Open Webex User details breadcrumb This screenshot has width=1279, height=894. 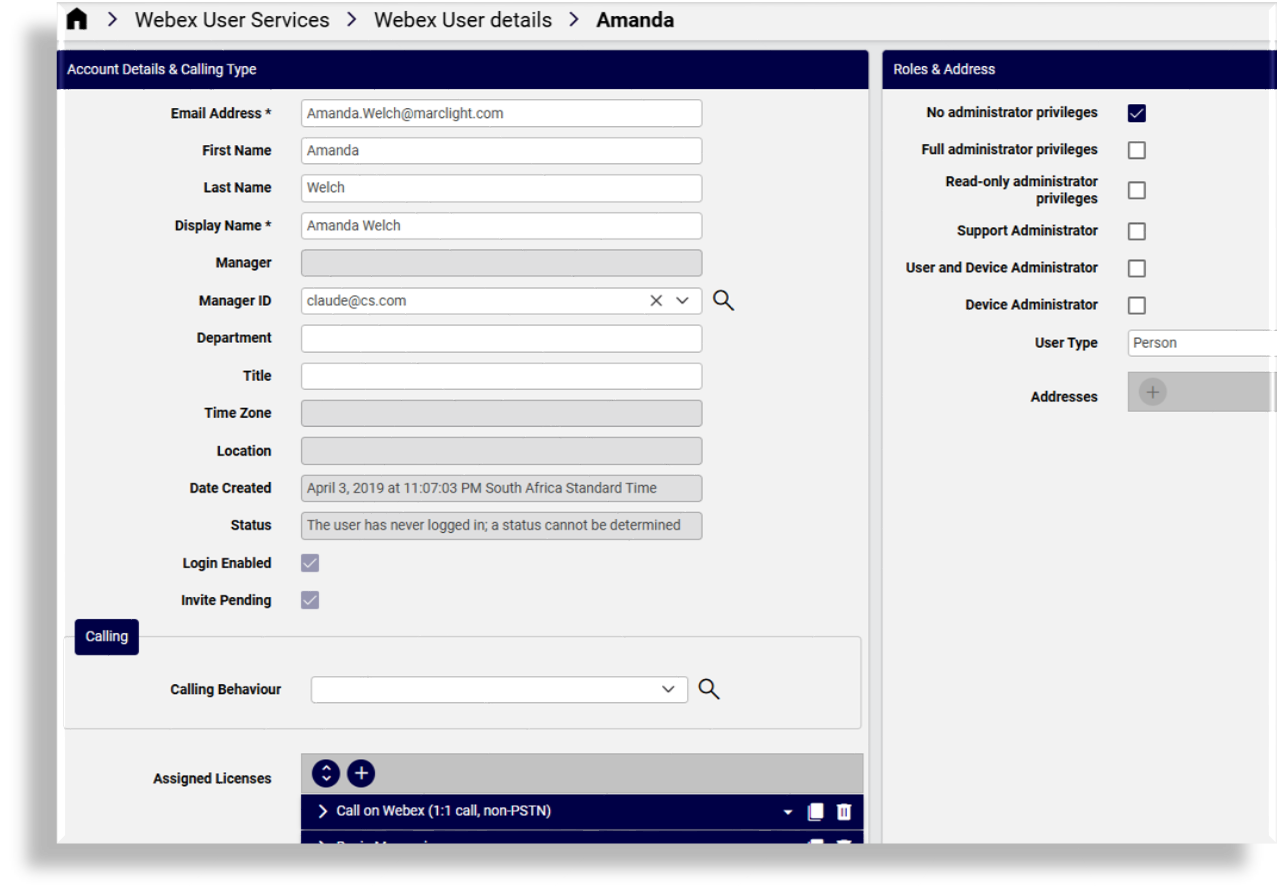[462, 19]
